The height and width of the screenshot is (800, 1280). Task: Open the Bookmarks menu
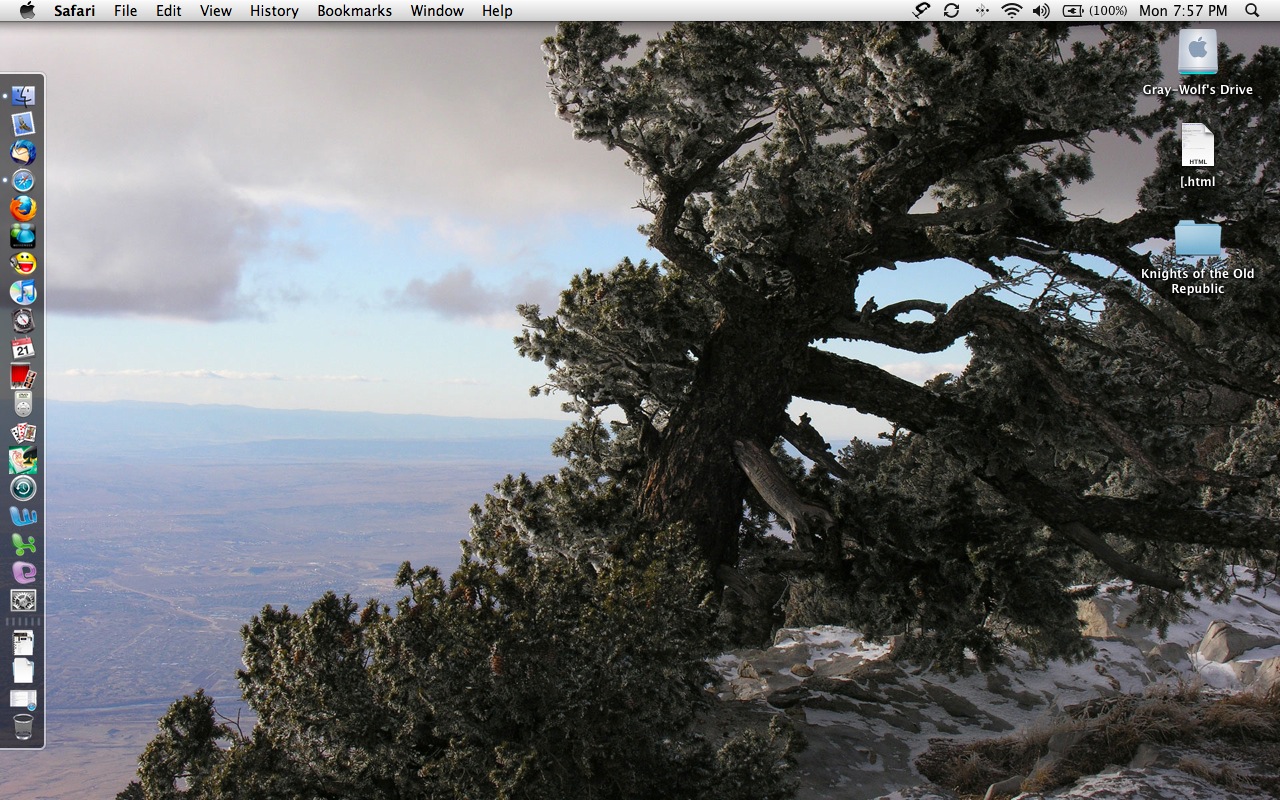(354, 11)
